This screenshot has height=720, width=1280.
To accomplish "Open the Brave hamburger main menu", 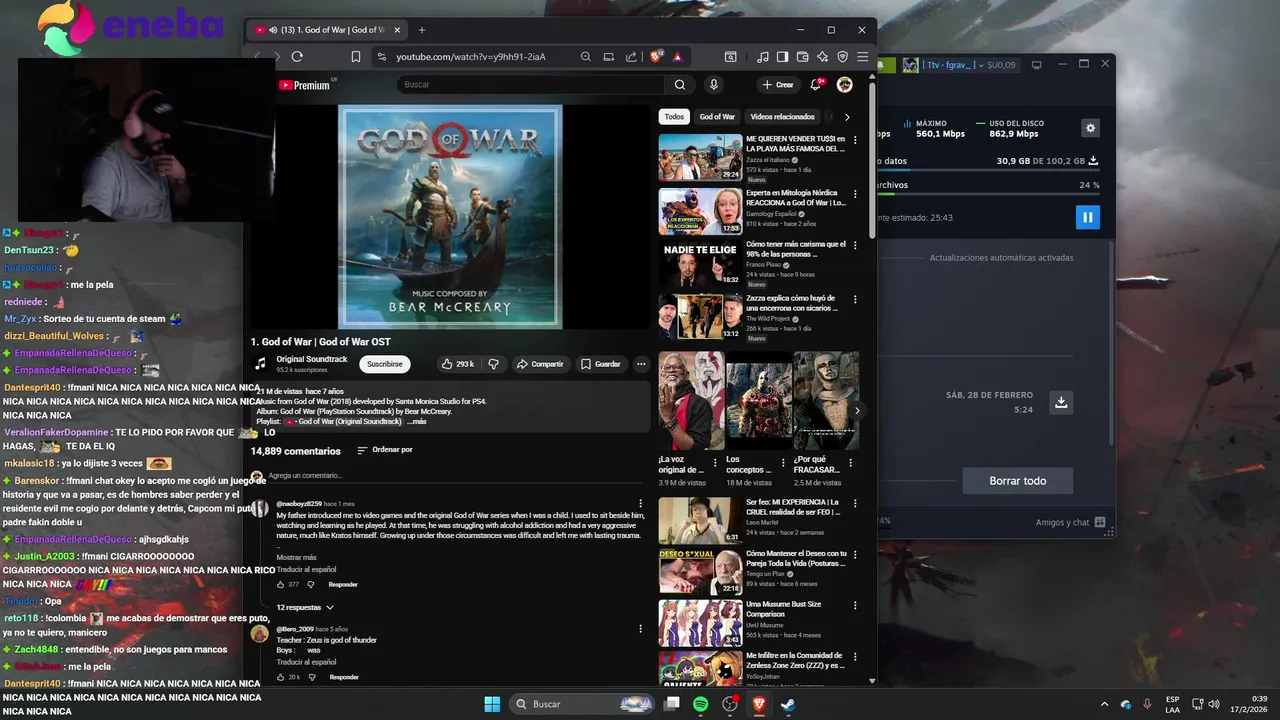I will click(x=862, y=57).
